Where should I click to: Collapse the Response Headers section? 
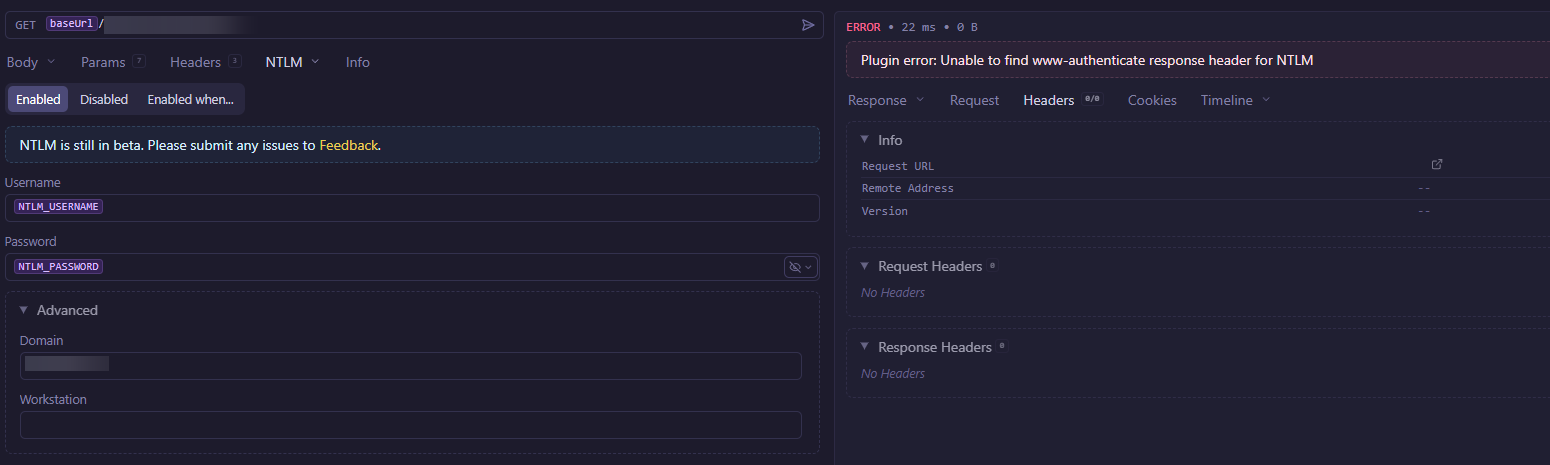[x=865, y=347]
